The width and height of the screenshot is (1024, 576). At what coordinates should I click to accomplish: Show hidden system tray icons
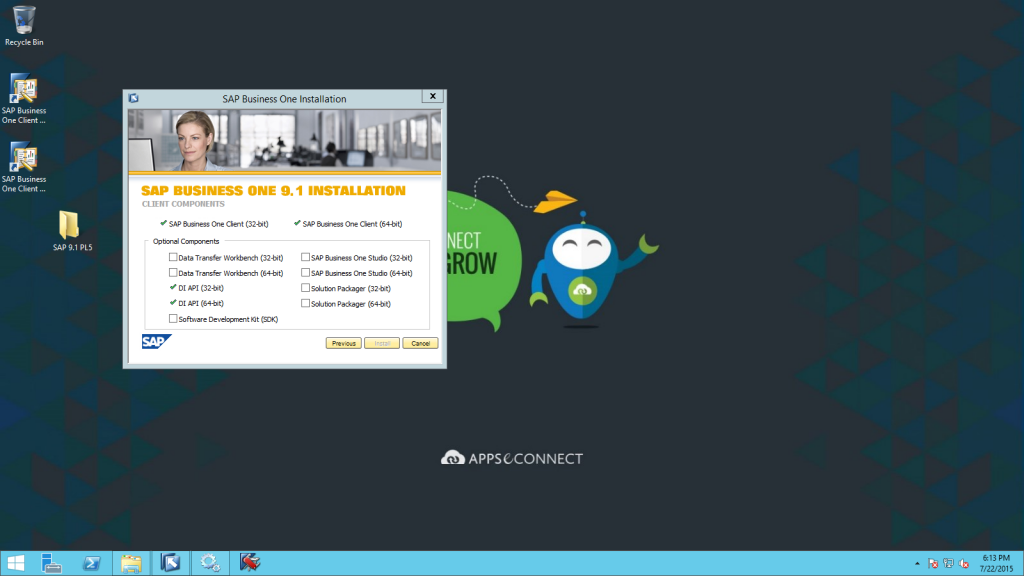coord(917,564)
